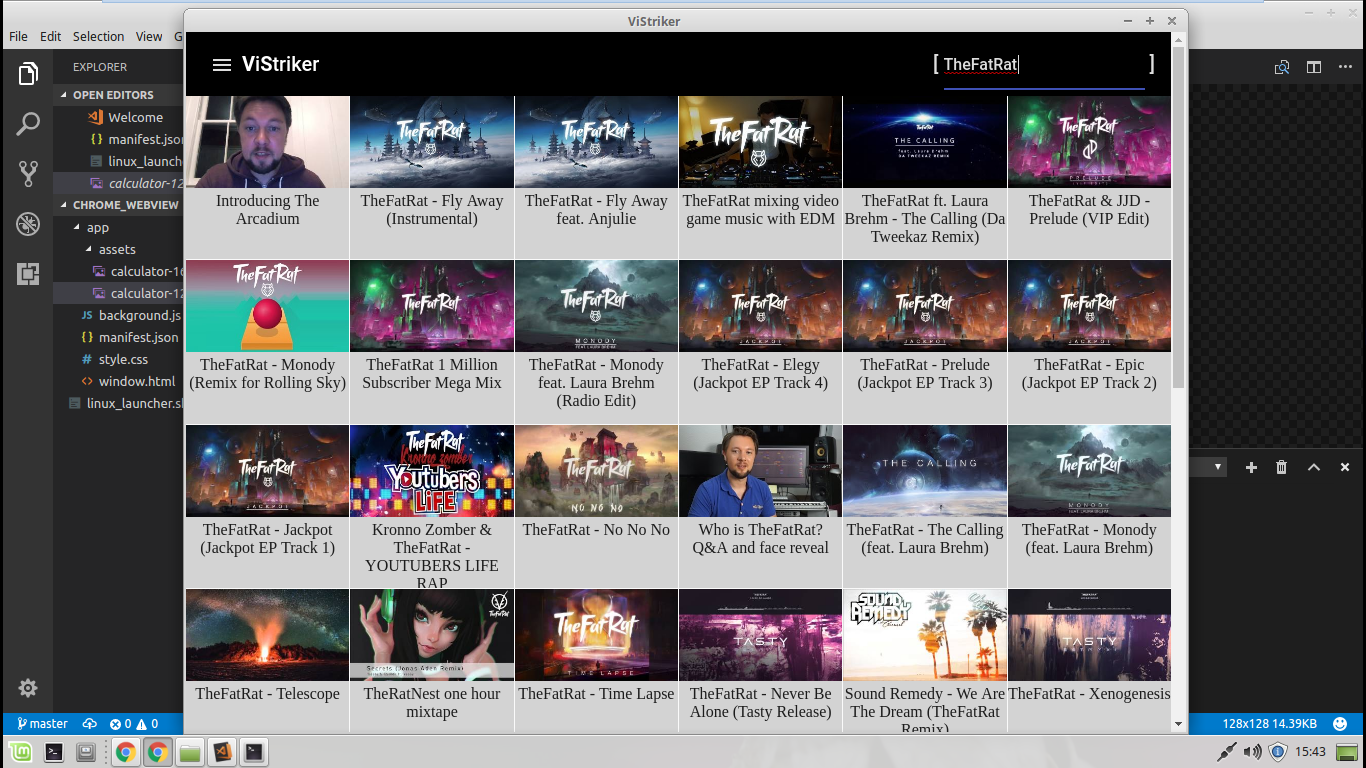
Task: Open YOUTUBERS LIFE RAP video thumbnail
Action: 432,471
